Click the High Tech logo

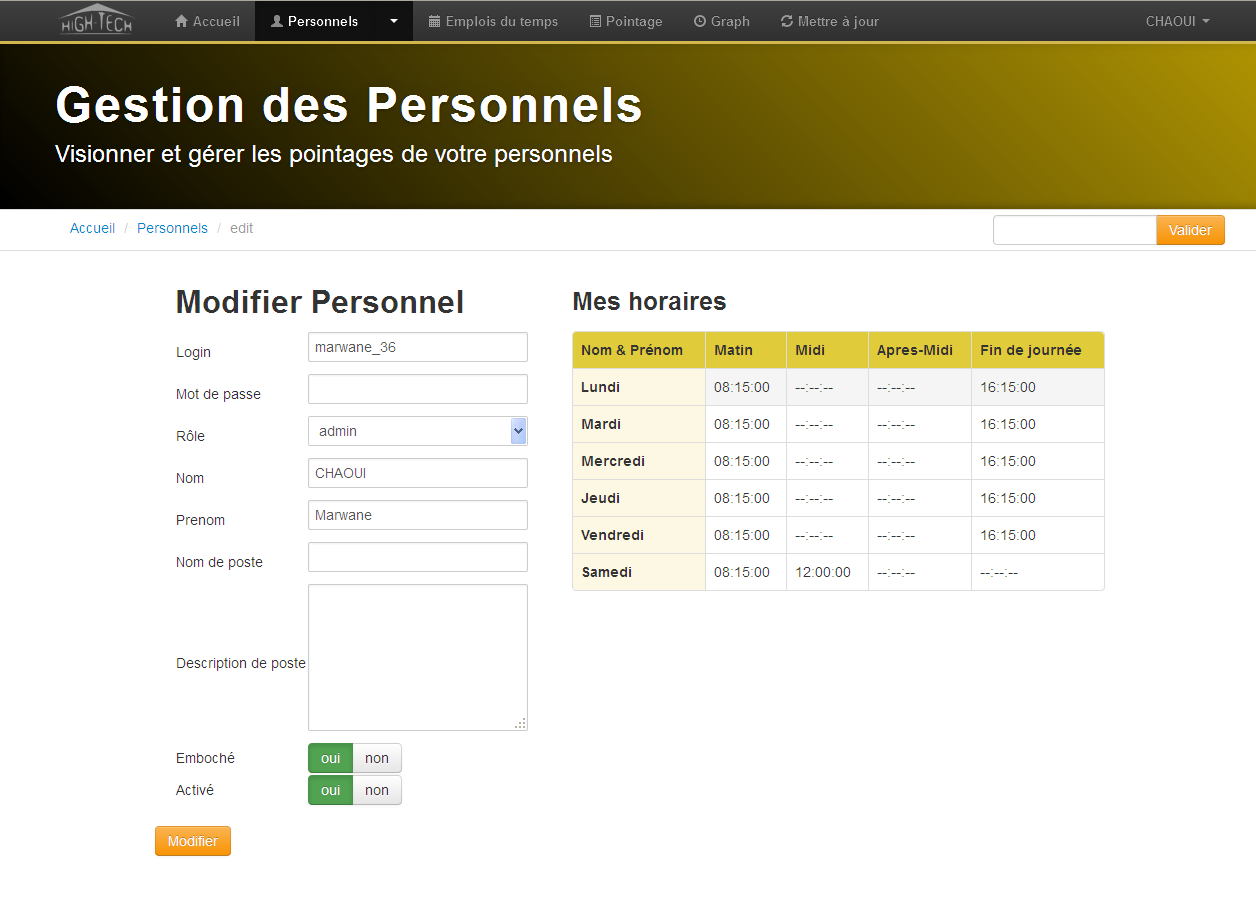pos(96,21)
